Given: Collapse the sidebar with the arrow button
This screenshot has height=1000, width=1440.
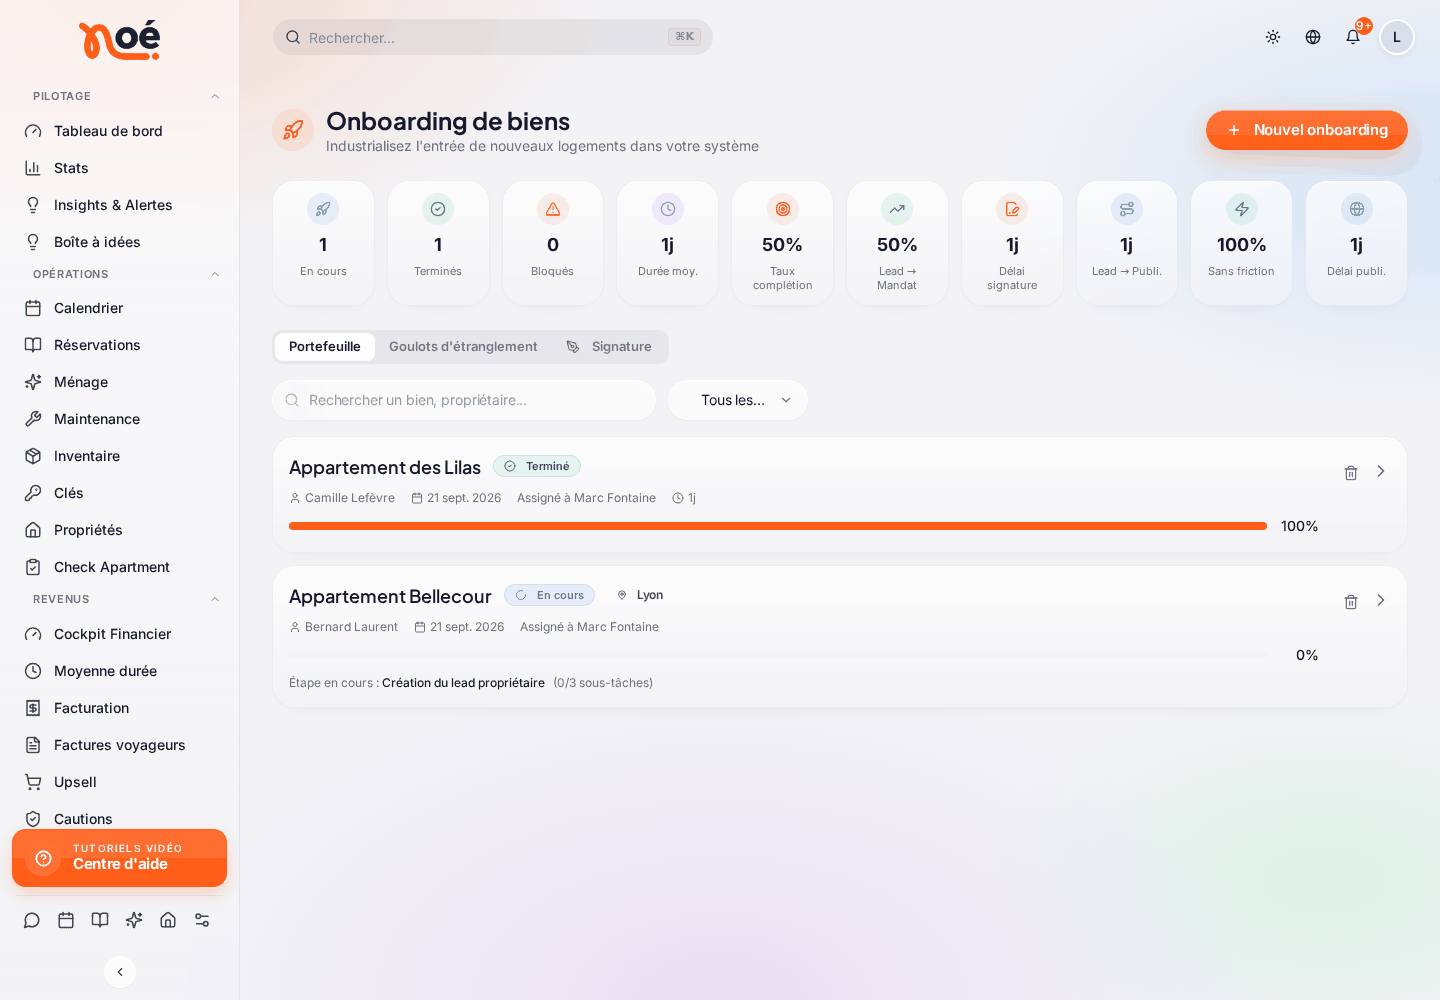Looking at the screenshot, I should pos(120,972).
